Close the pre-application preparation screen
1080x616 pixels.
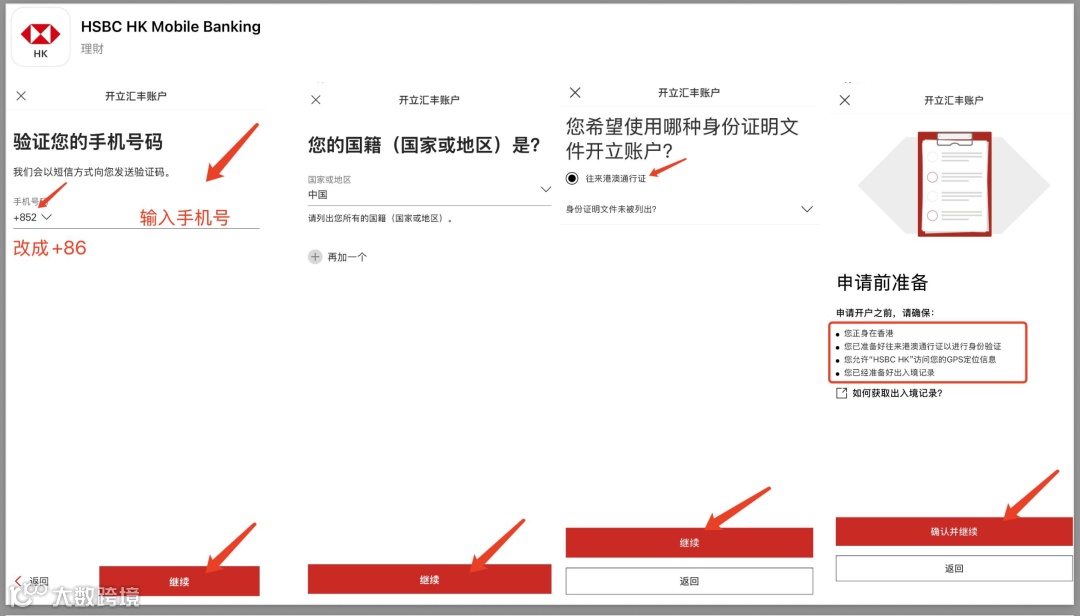(x=844, y=100)
